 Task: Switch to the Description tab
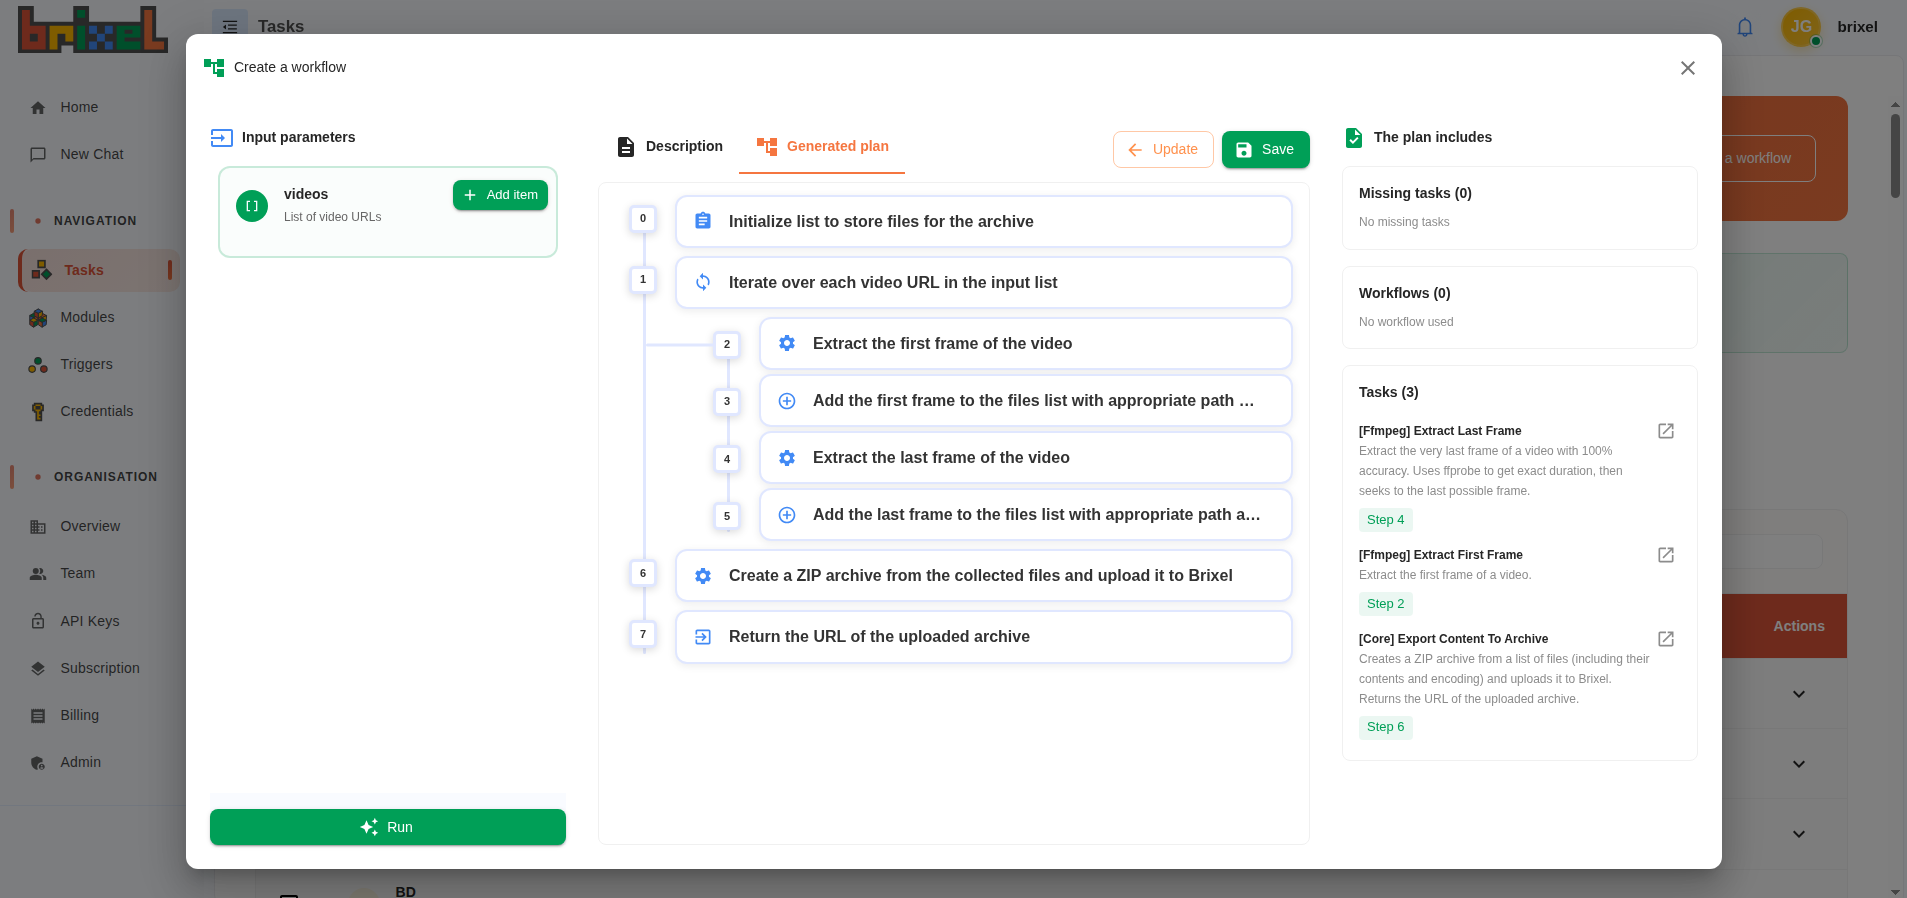[670, 146]
